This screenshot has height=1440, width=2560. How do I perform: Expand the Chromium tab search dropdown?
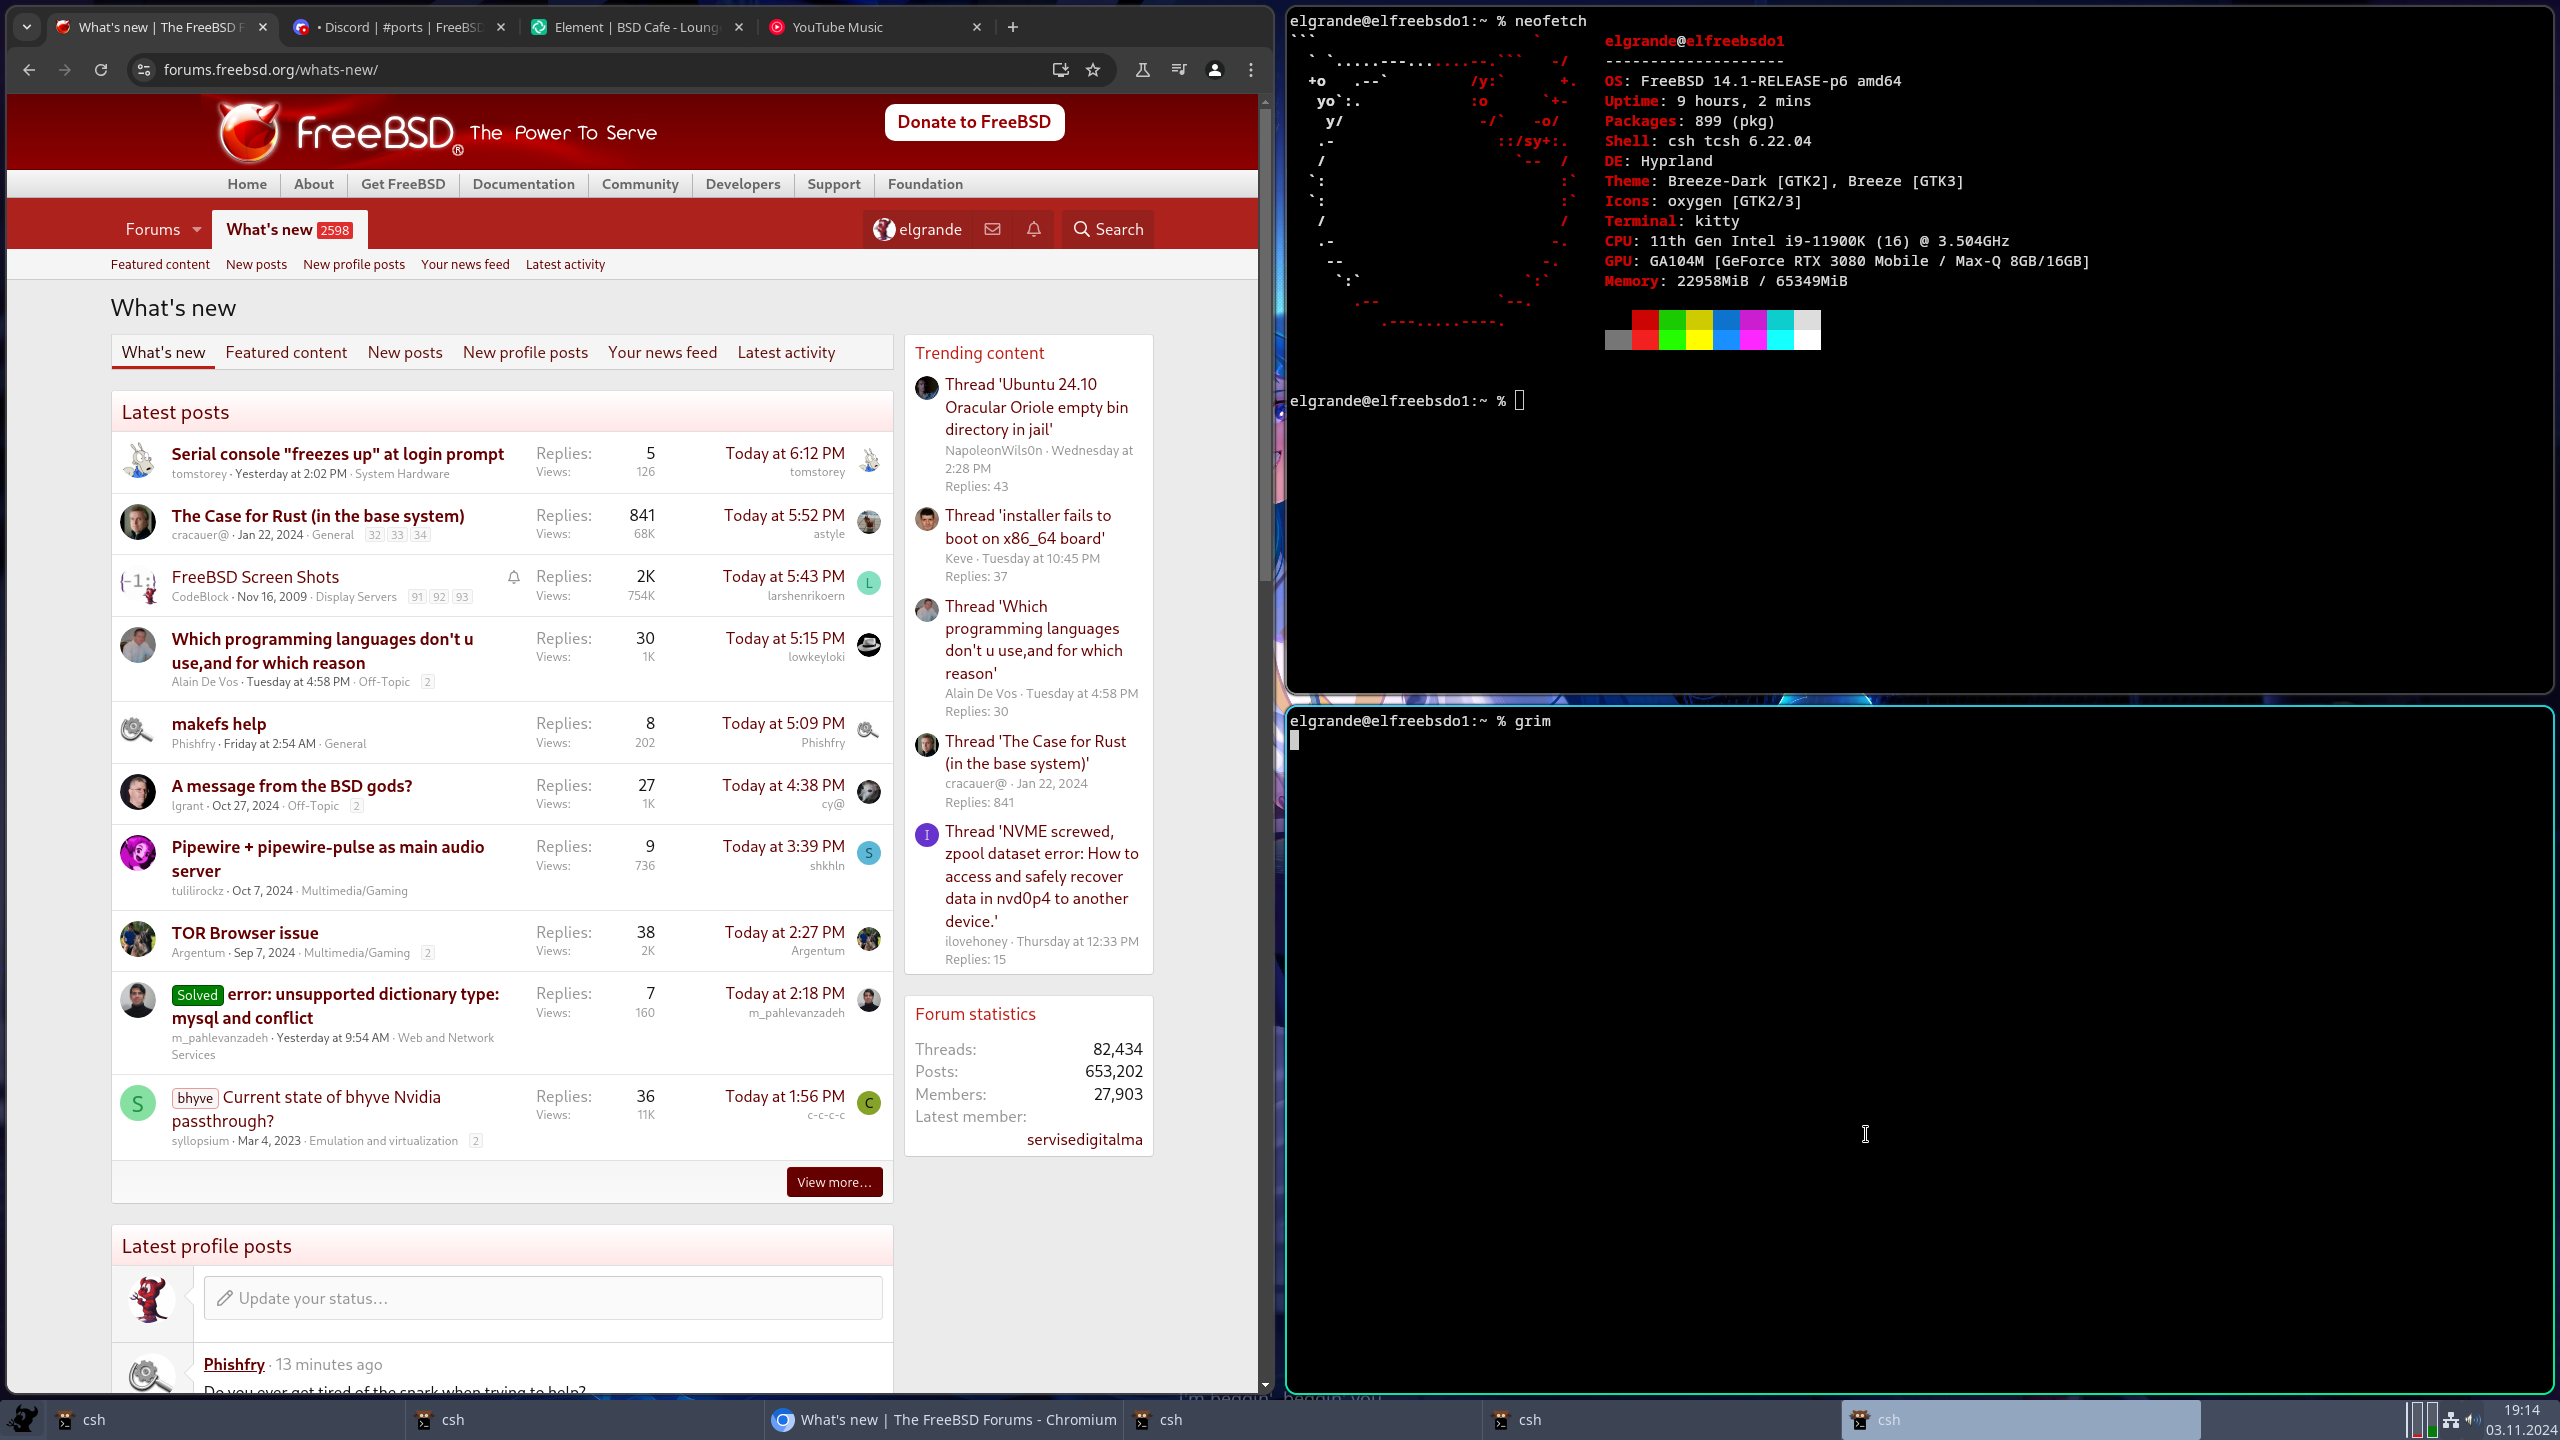click(27, 27)
